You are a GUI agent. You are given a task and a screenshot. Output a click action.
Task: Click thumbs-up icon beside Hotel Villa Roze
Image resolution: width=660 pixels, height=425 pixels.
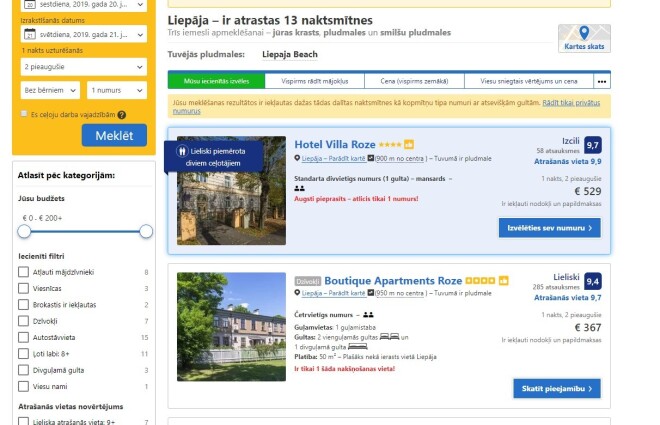(409, 144)
